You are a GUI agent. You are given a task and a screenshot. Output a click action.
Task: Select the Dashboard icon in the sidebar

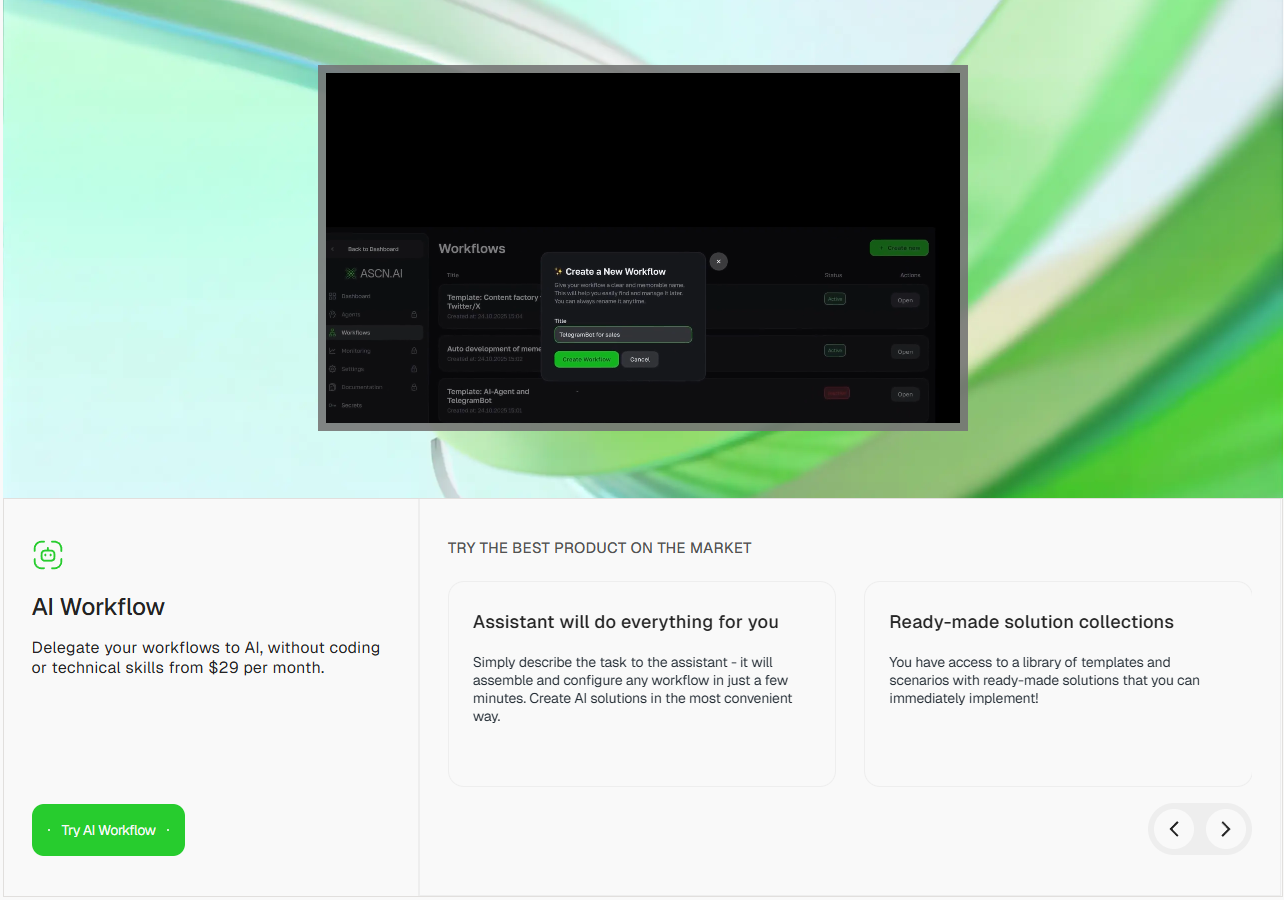(332, 296)
